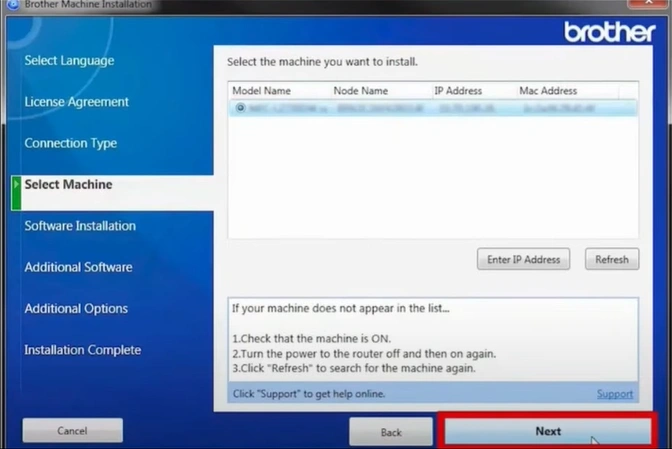This screenshot has height=449, width=672.
Task: Go Back to the previous step
Action: pyautogui.click(x=391, y=432)
